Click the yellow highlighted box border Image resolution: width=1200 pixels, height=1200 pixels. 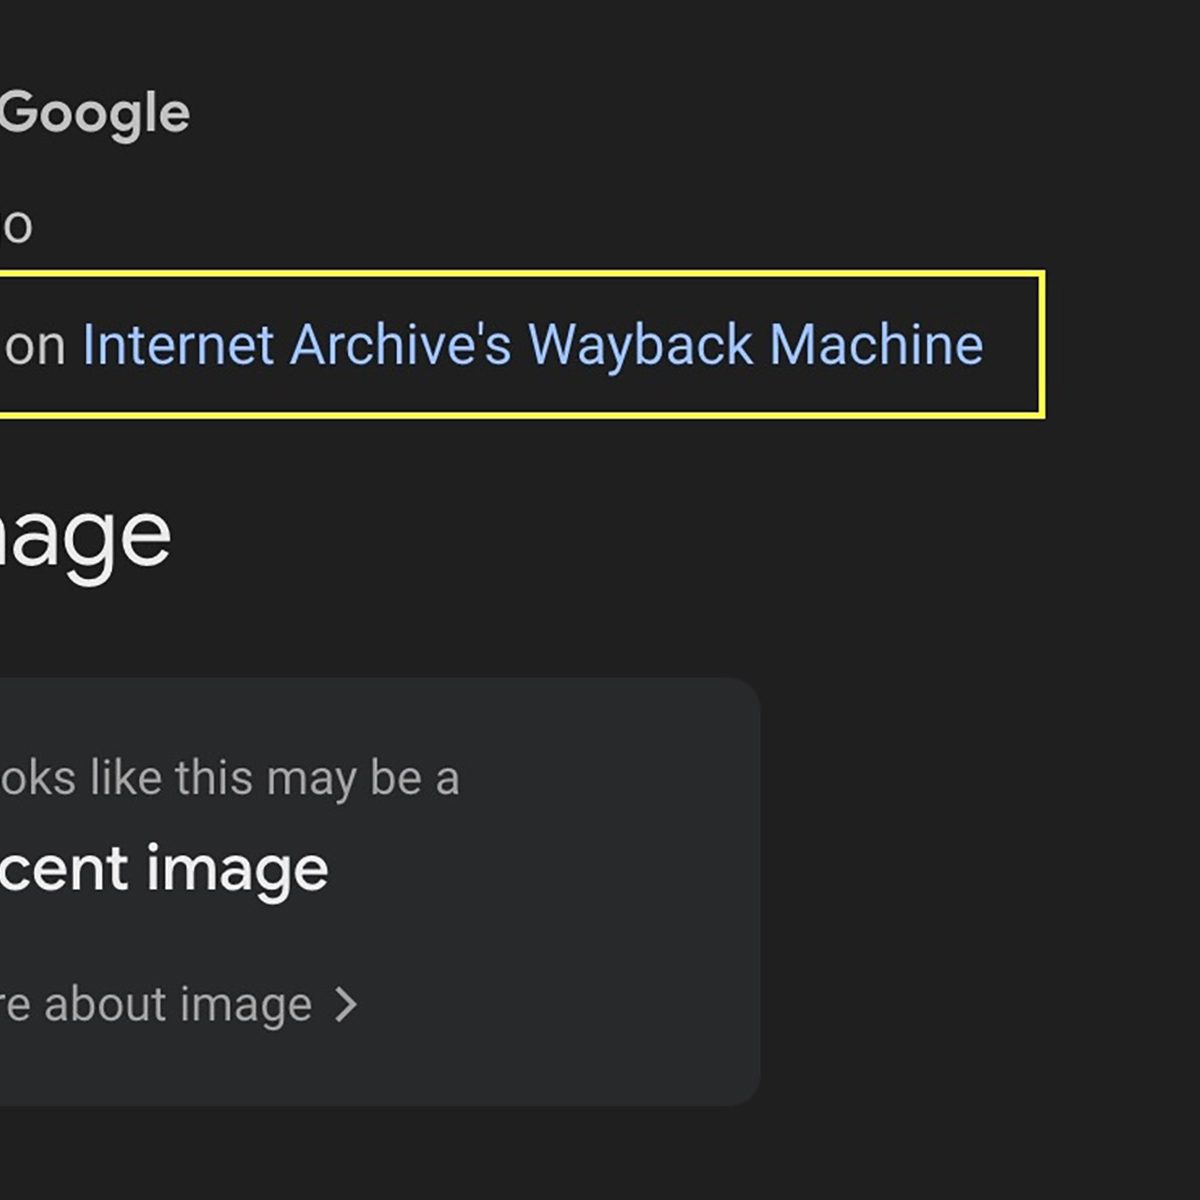tap(1043, 345)
